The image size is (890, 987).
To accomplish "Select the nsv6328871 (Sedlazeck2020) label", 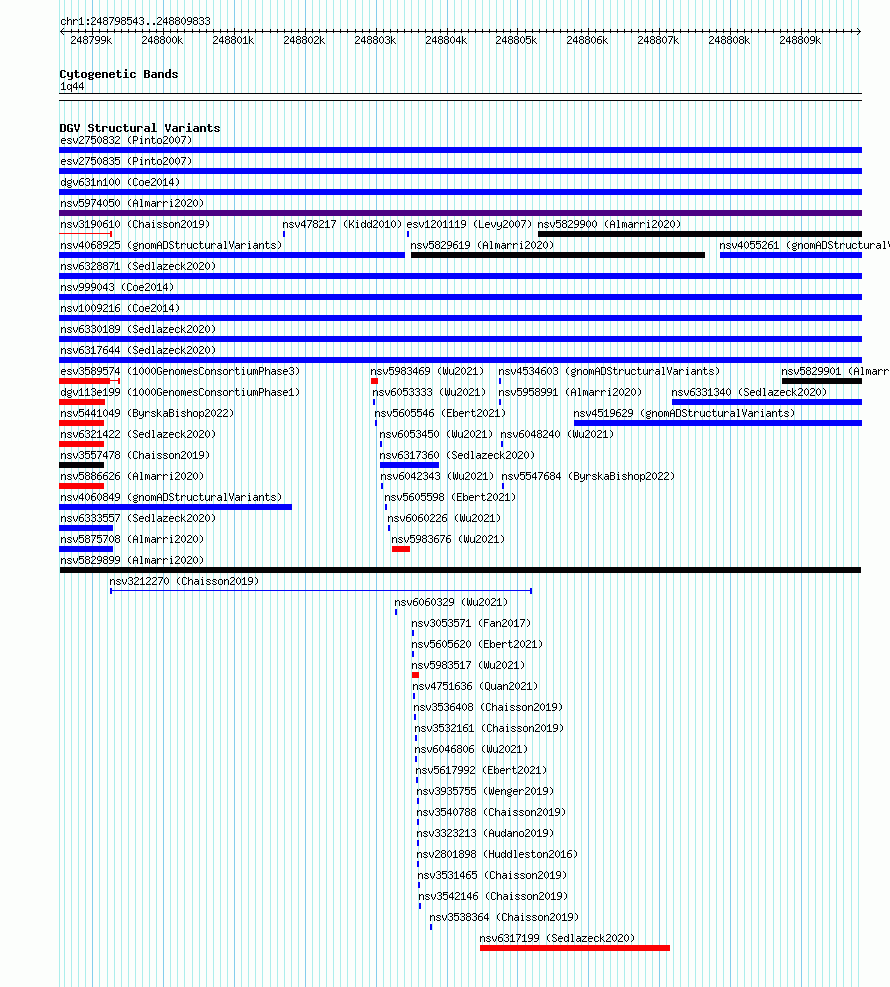I will coord(138,266).
